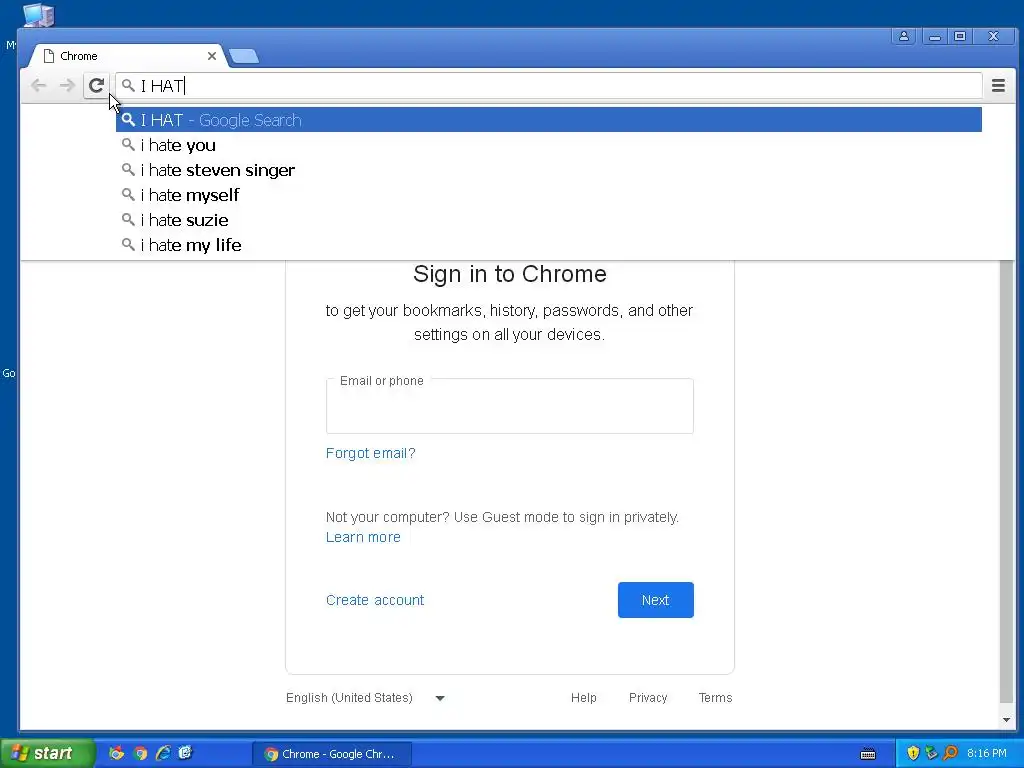Open the English (United States) language dropdown
1024x768 pixels.
tap(365, 698)
